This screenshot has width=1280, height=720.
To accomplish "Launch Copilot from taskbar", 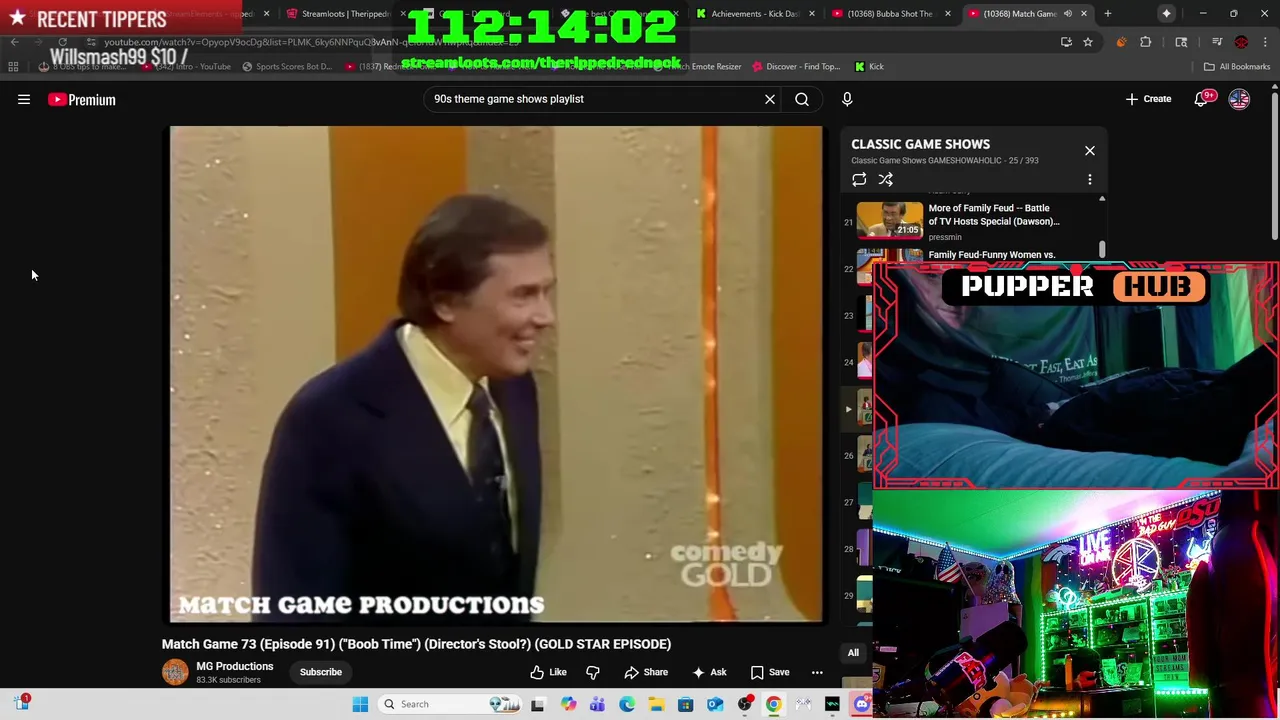I will coord(568,704).
